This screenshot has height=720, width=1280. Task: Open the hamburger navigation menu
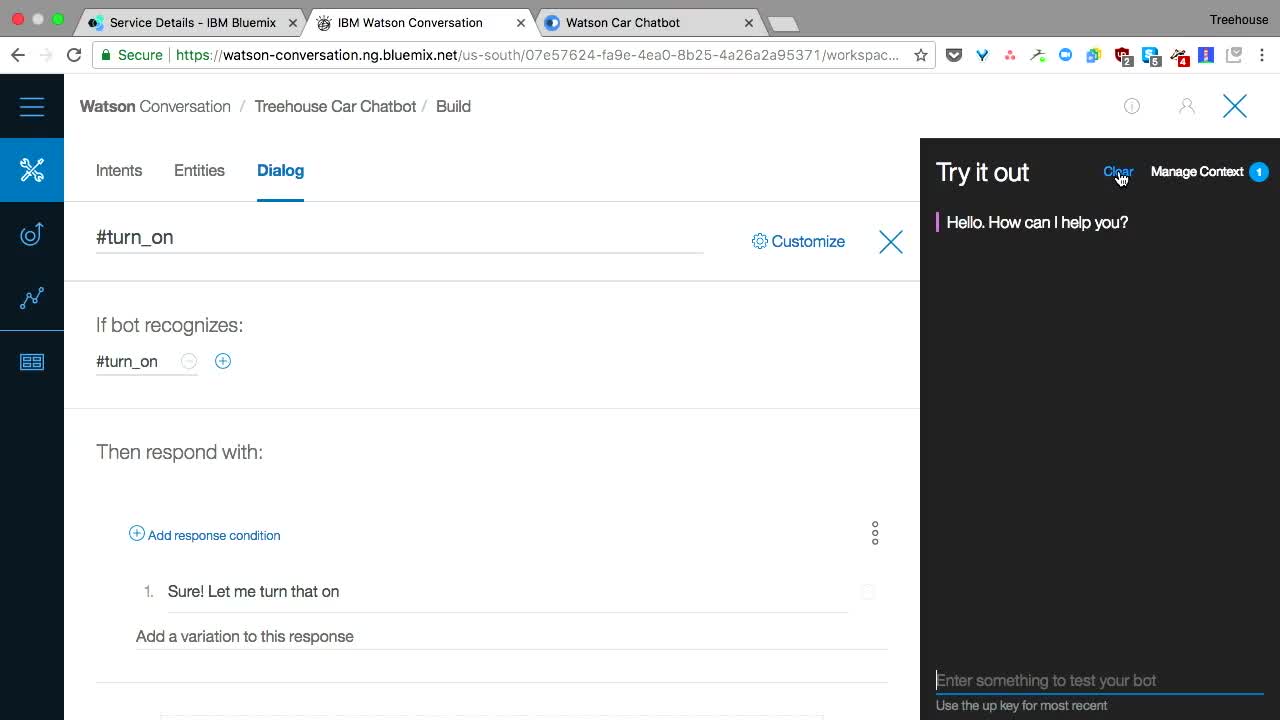[32, 106]
